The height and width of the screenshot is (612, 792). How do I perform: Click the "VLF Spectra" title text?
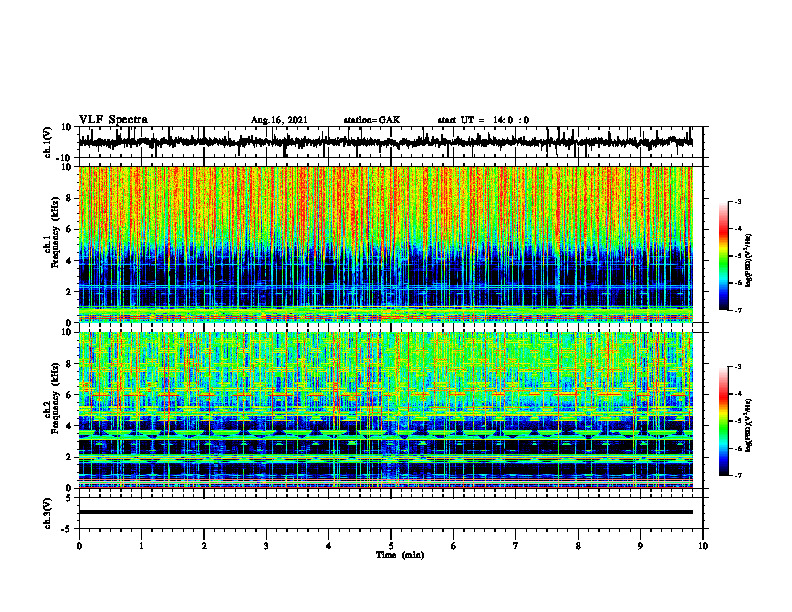[113, 120]
